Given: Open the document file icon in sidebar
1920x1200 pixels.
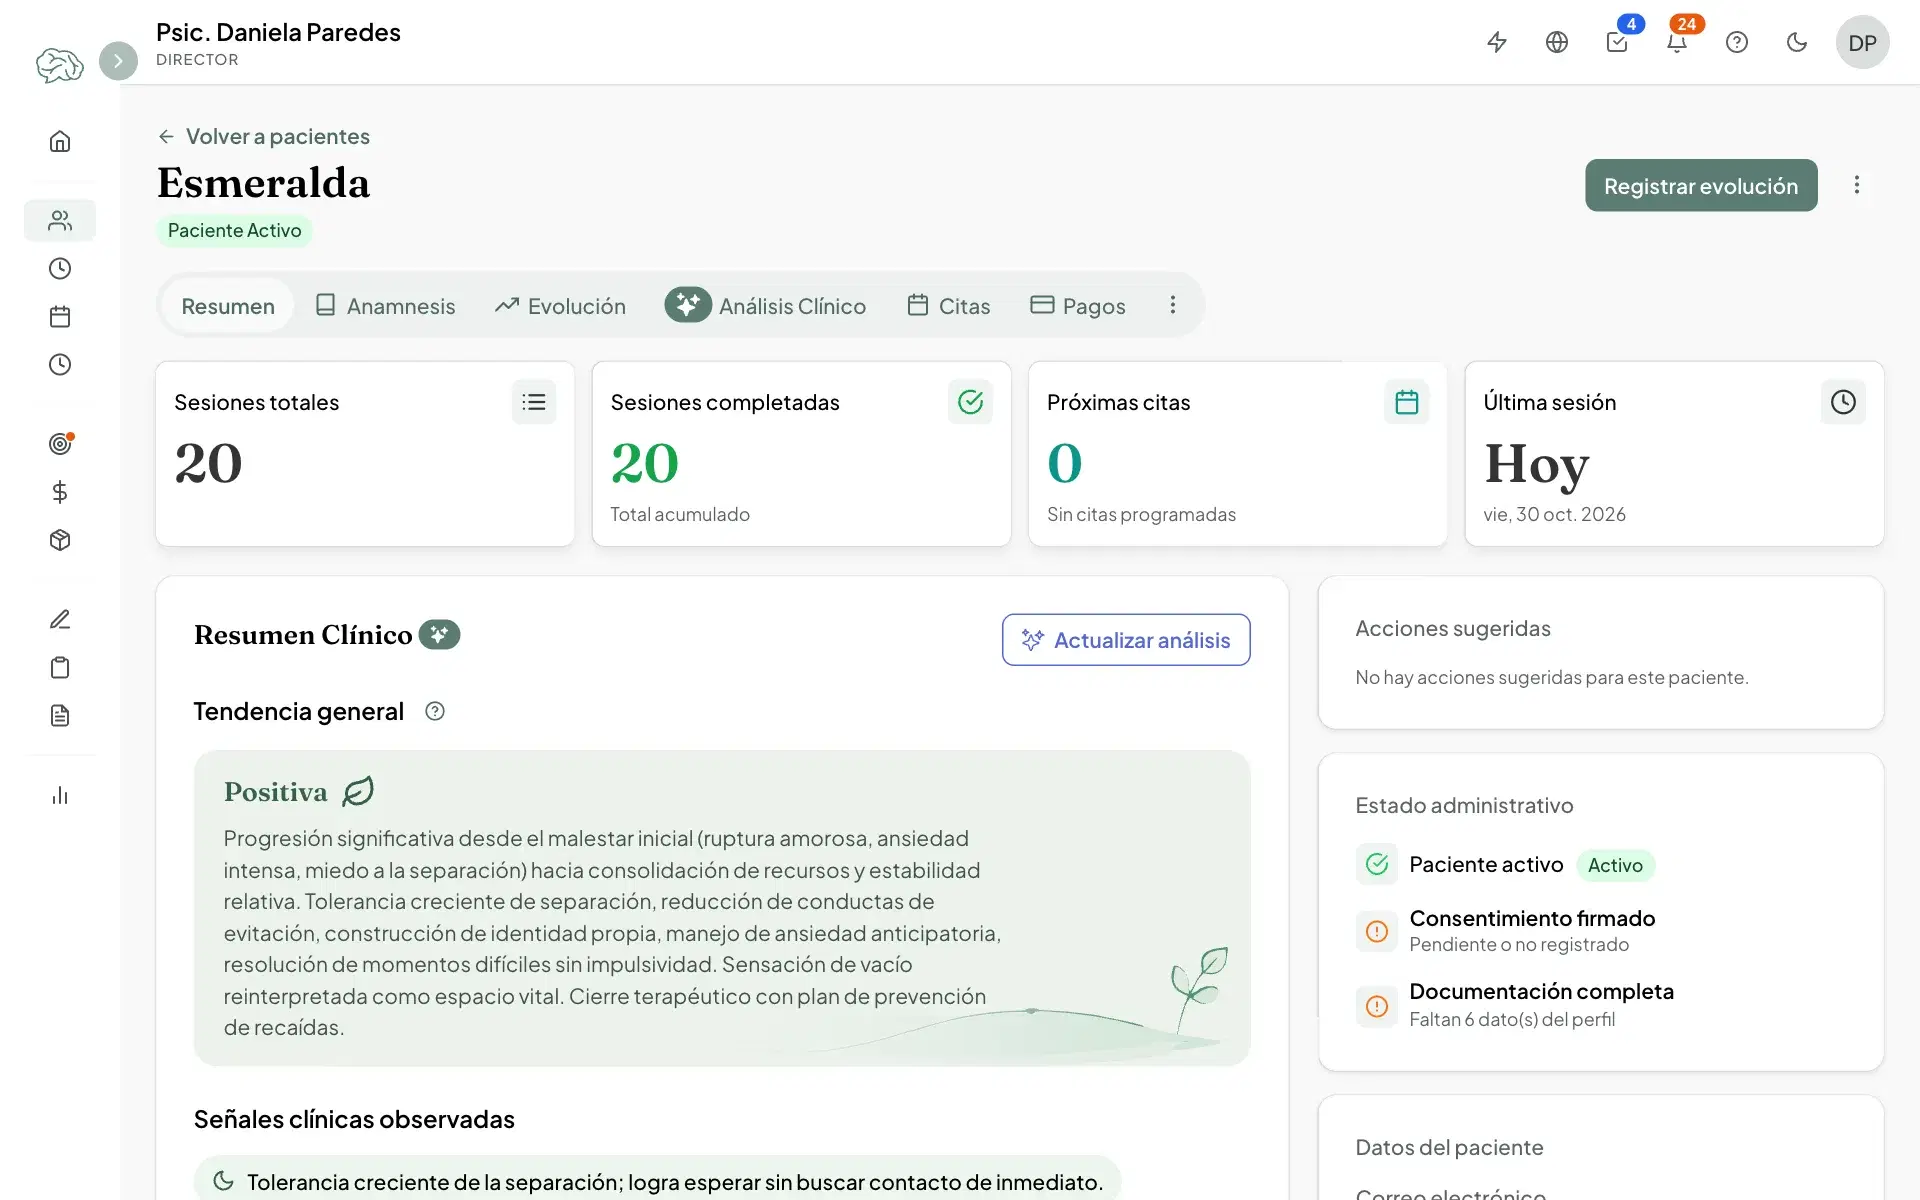Looking at the screenshot, I should click(60, 715).
